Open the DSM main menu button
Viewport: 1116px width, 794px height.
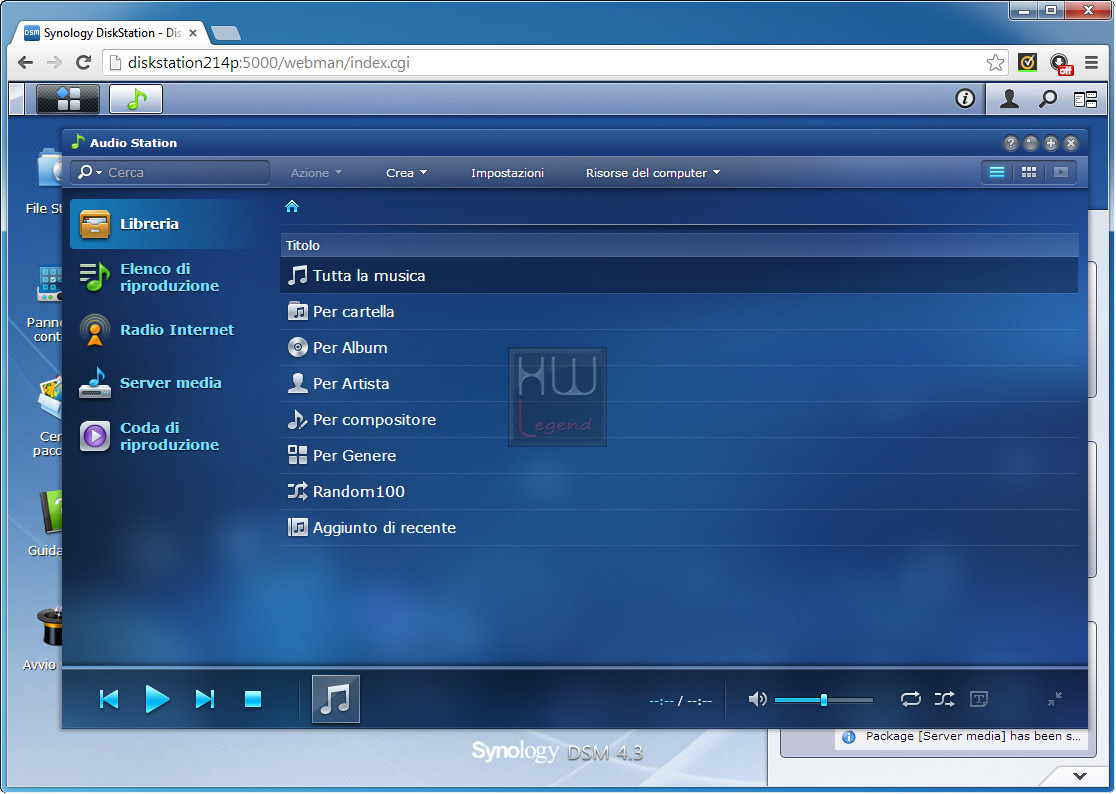[68, 98]
